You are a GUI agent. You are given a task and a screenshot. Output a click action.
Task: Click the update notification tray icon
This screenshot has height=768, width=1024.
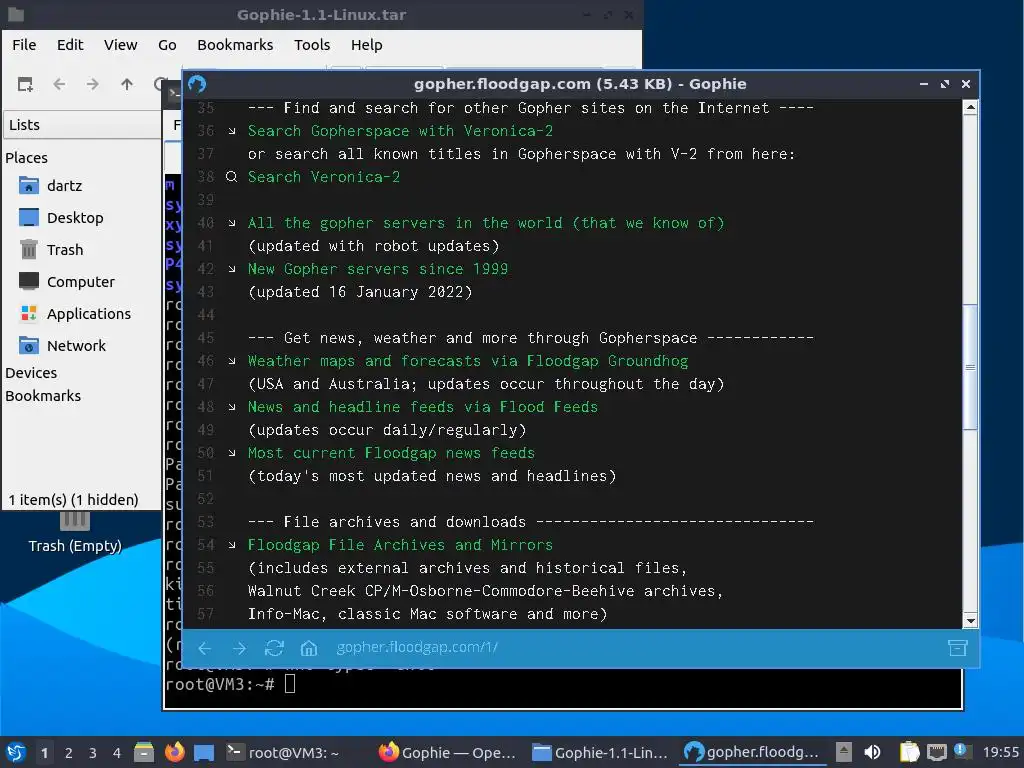coord(962,751)
